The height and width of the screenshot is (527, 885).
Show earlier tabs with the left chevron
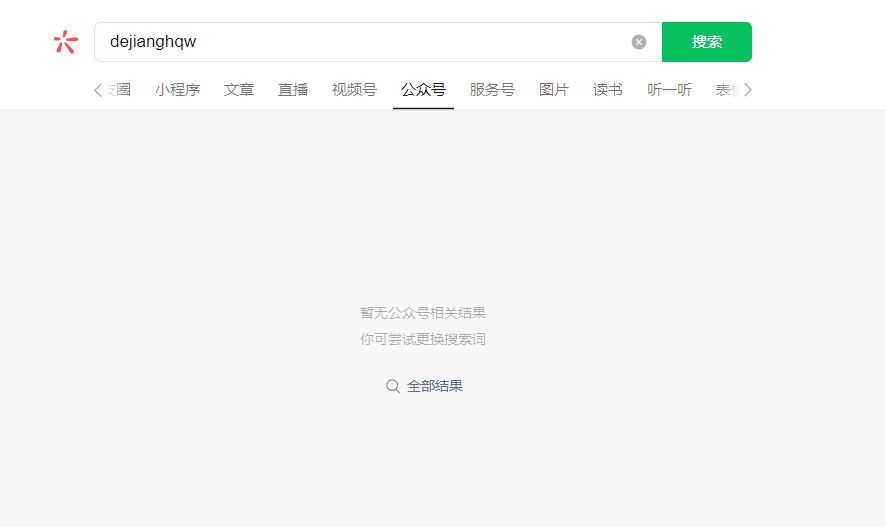tap(98, 90)
